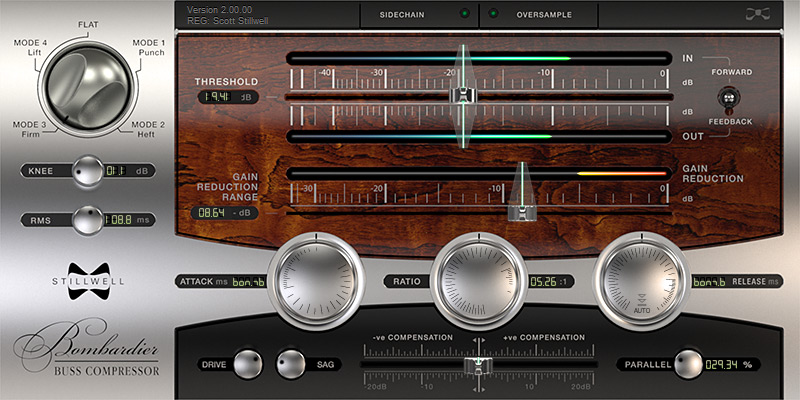Click the ATTACK knob
The height and width of the screenshot is (400, 800).
[x=316, y=282]
